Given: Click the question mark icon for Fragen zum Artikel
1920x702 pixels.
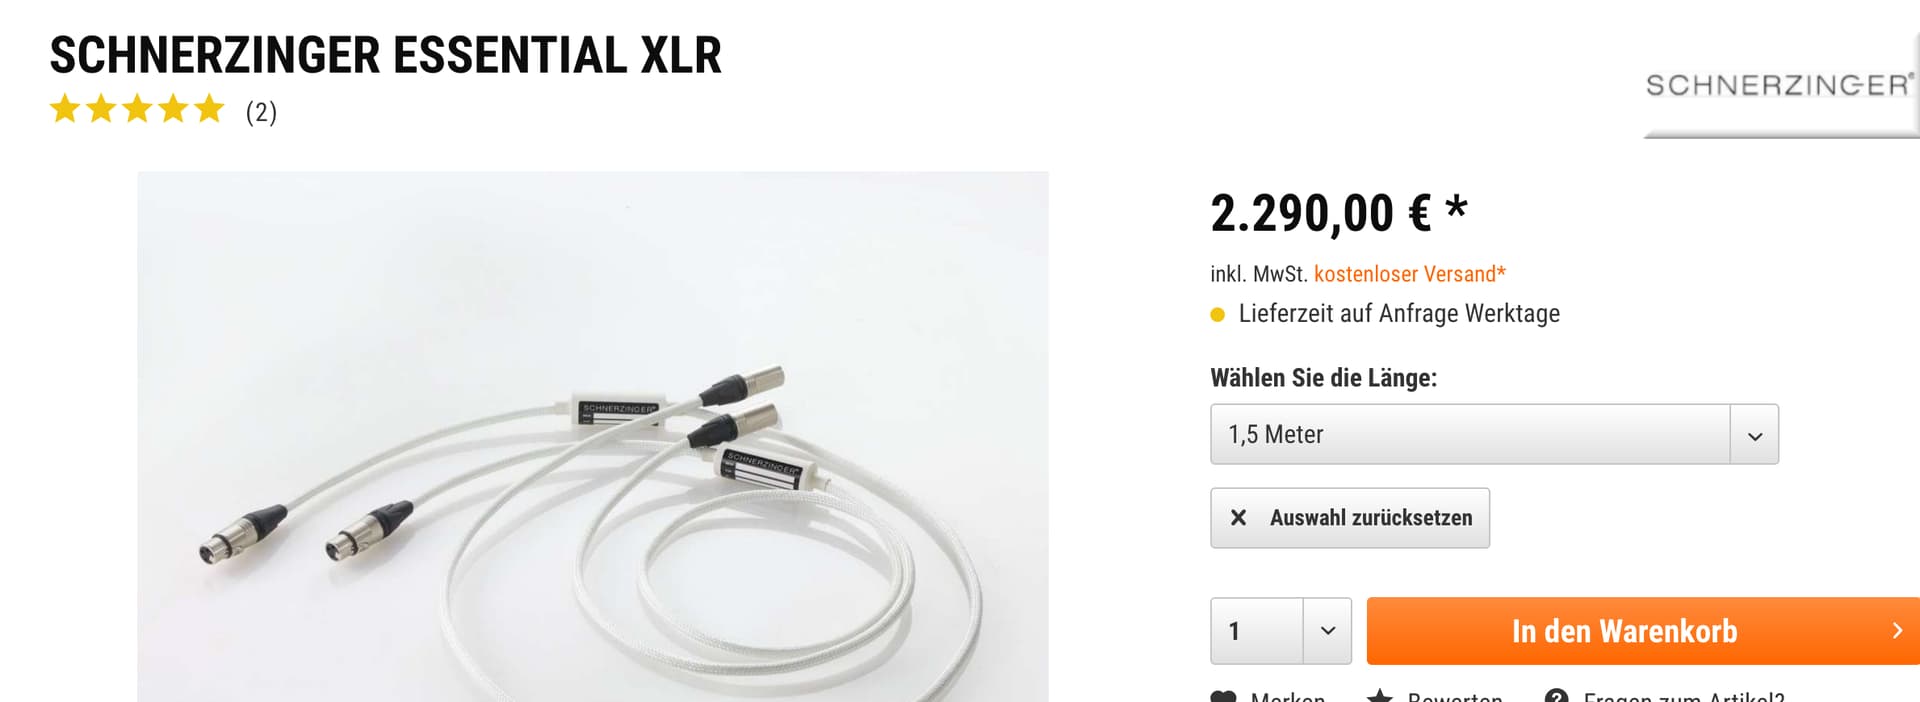Looking at the screenshot, I should tap(1556, 697).
